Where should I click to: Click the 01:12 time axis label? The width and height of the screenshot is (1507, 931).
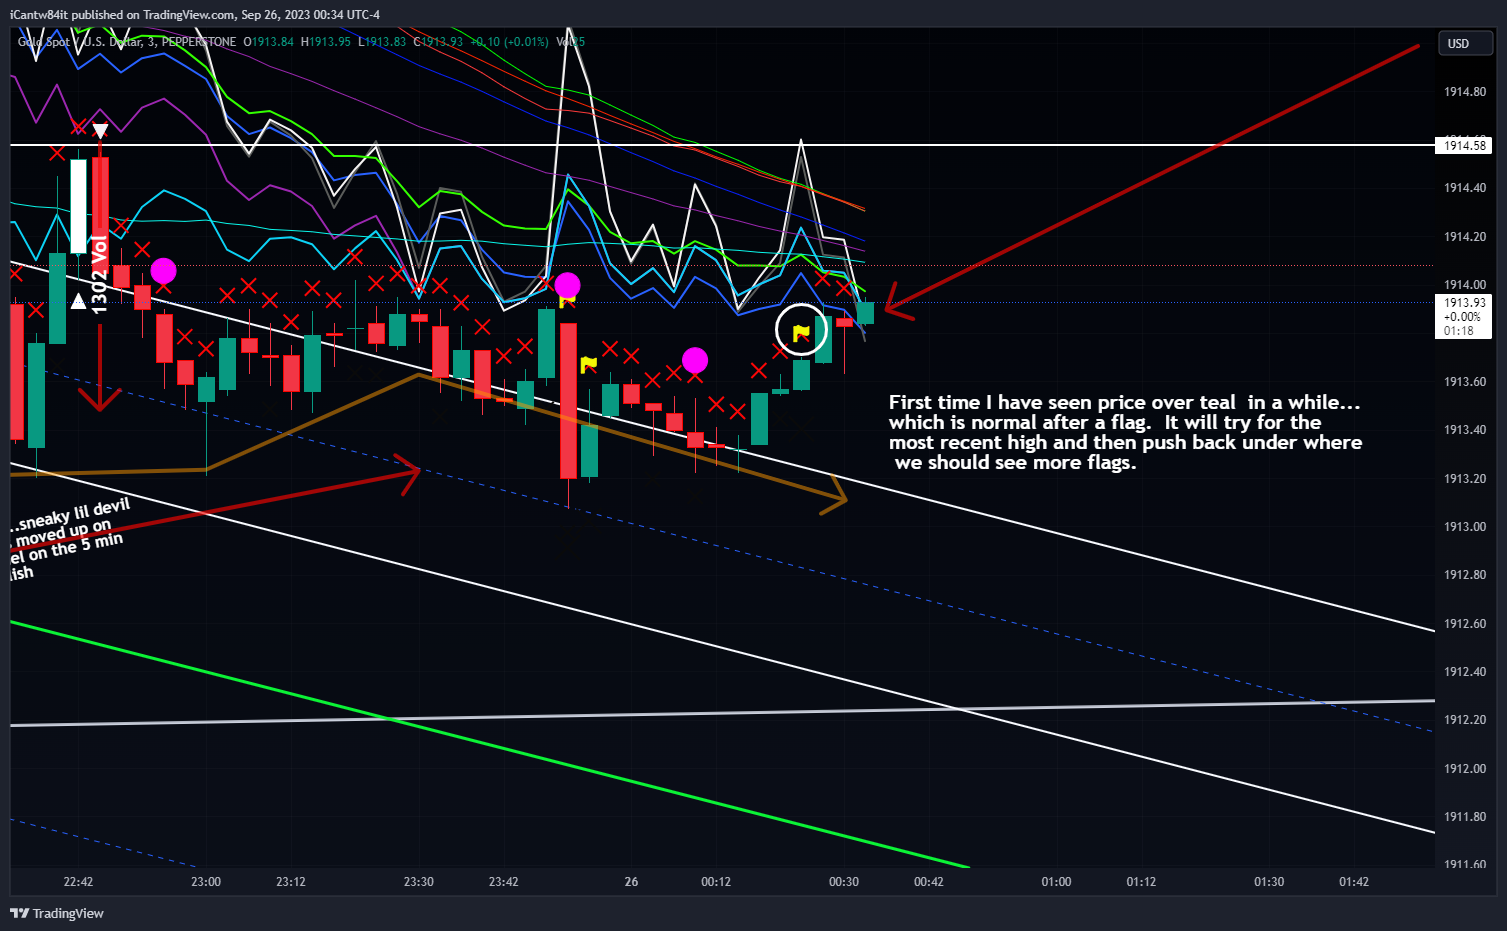point(1141,882)
